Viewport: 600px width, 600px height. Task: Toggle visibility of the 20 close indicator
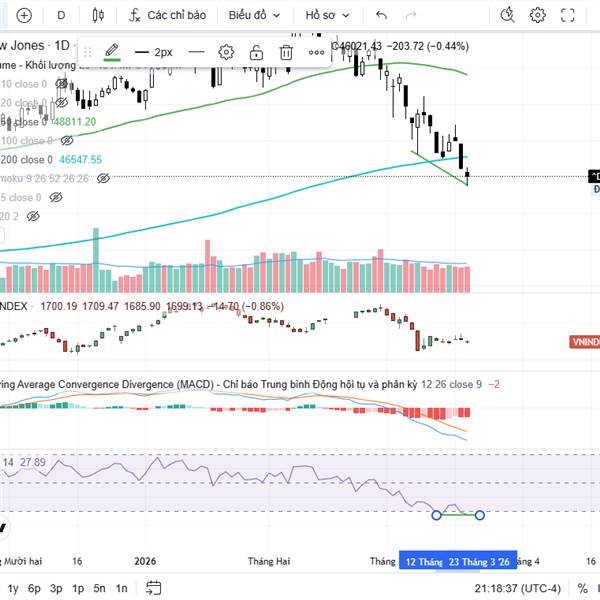(61, 102)
